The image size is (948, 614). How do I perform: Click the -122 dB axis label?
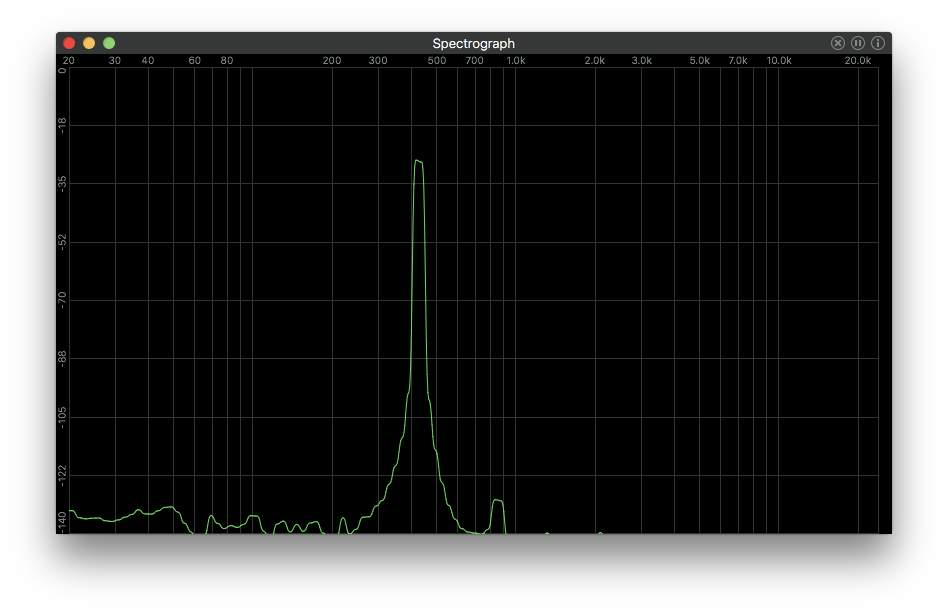coord(62,476)
